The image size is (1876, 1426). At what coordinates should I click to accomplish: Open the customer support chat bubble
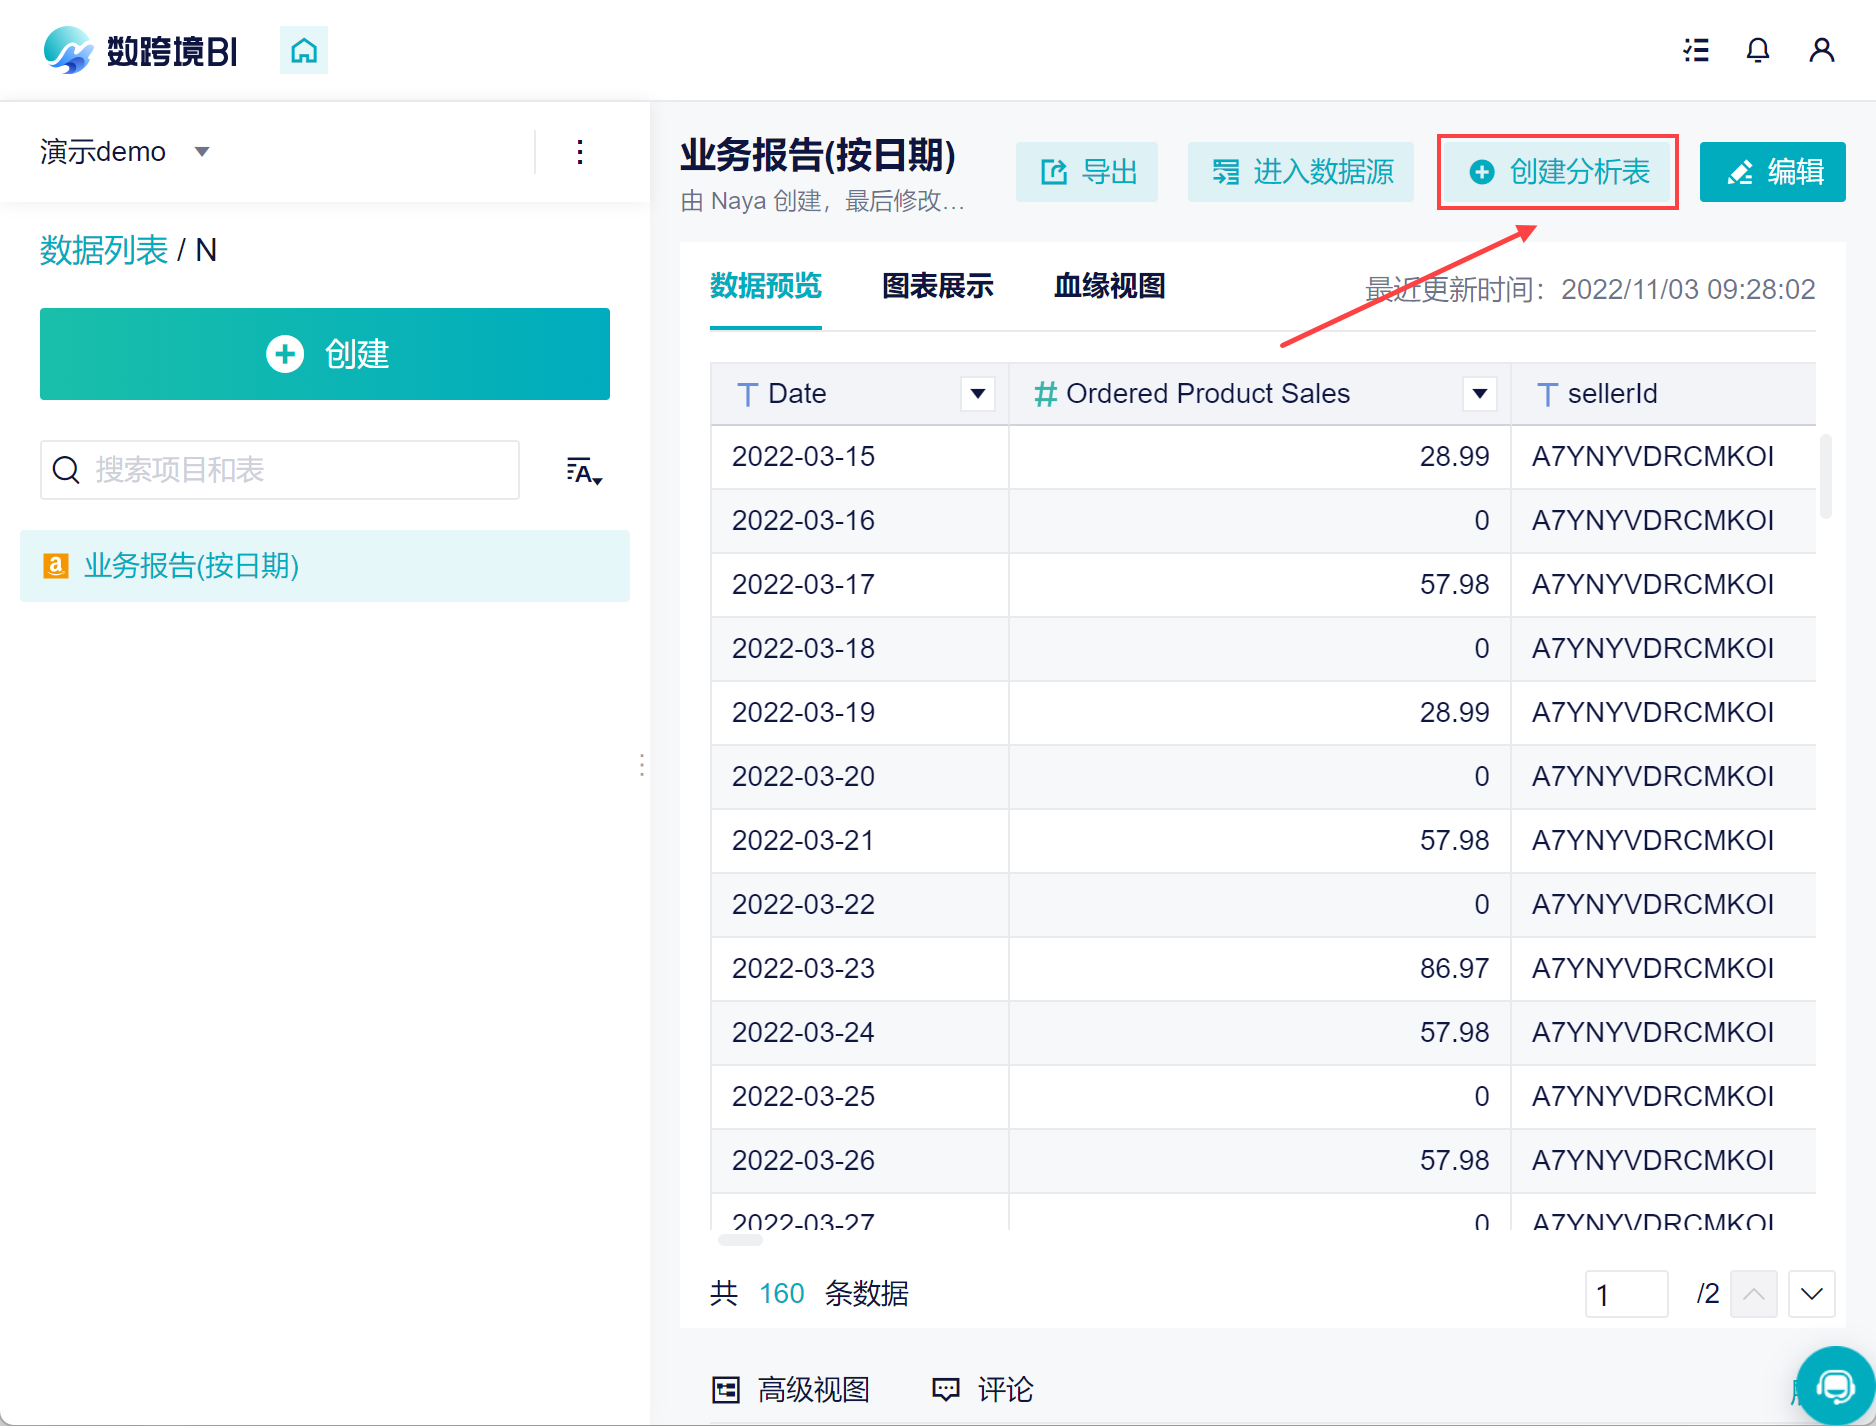(1836, 1386)
